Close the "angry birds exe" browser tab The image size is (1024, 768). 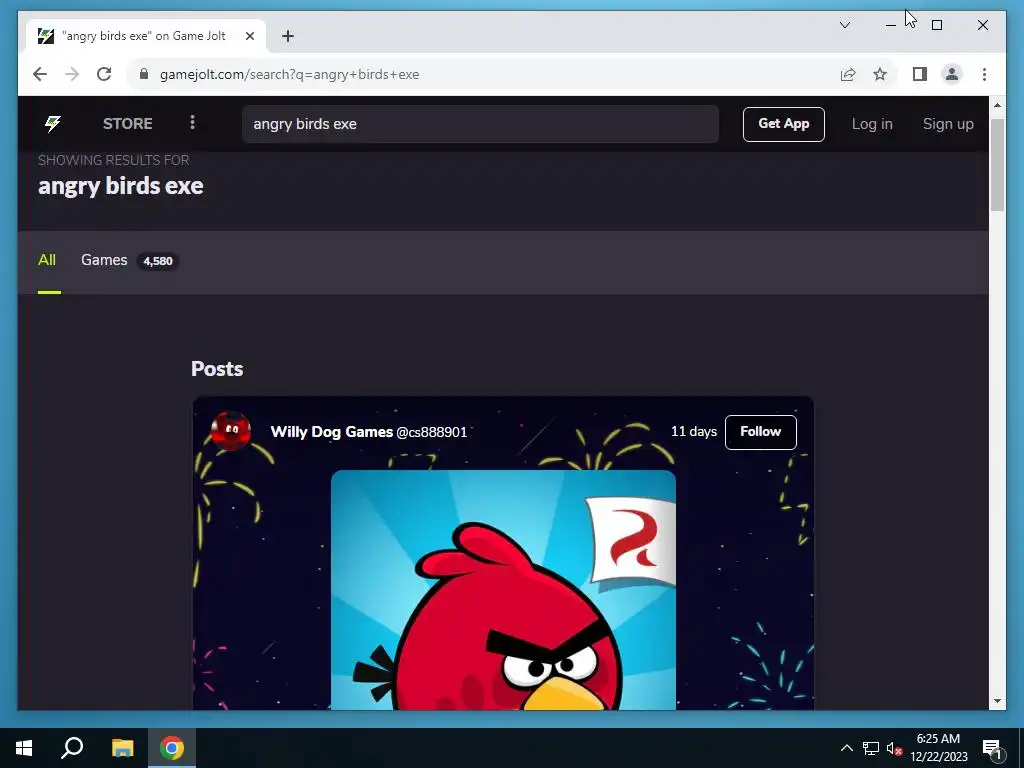click(249, 36)
